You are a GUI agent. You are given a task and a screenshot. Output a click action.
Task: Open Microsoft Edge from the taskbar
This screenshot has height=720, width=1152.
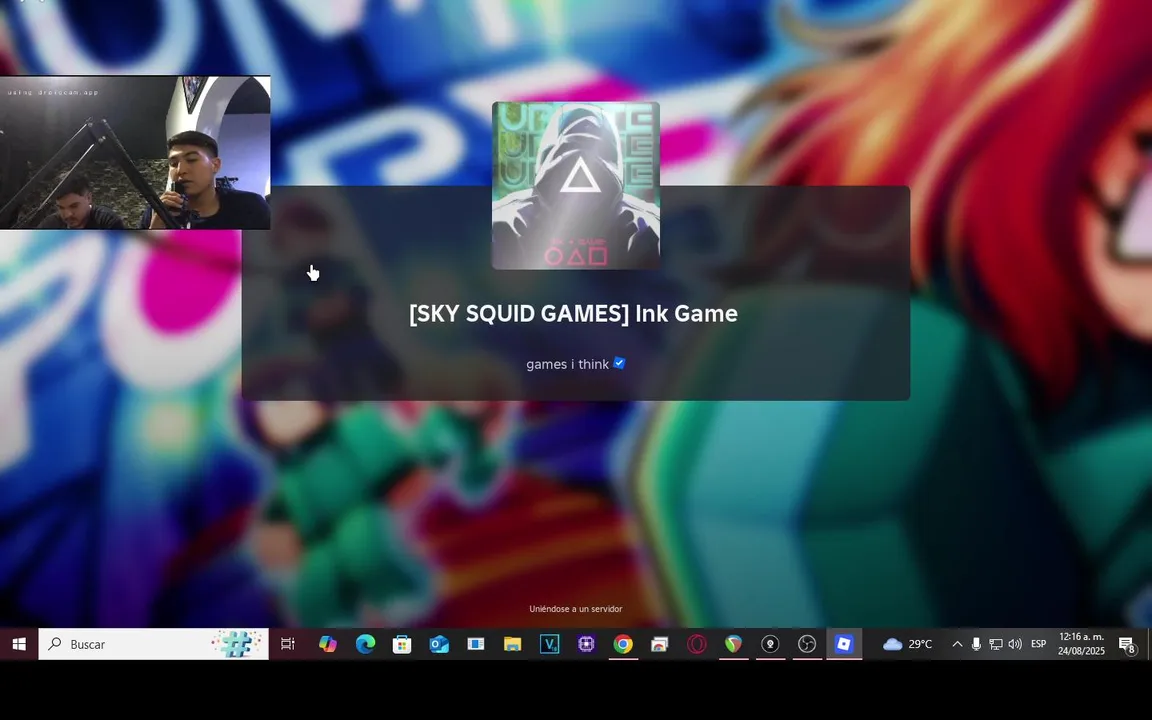pyautogui.click(x=365, y=644)
